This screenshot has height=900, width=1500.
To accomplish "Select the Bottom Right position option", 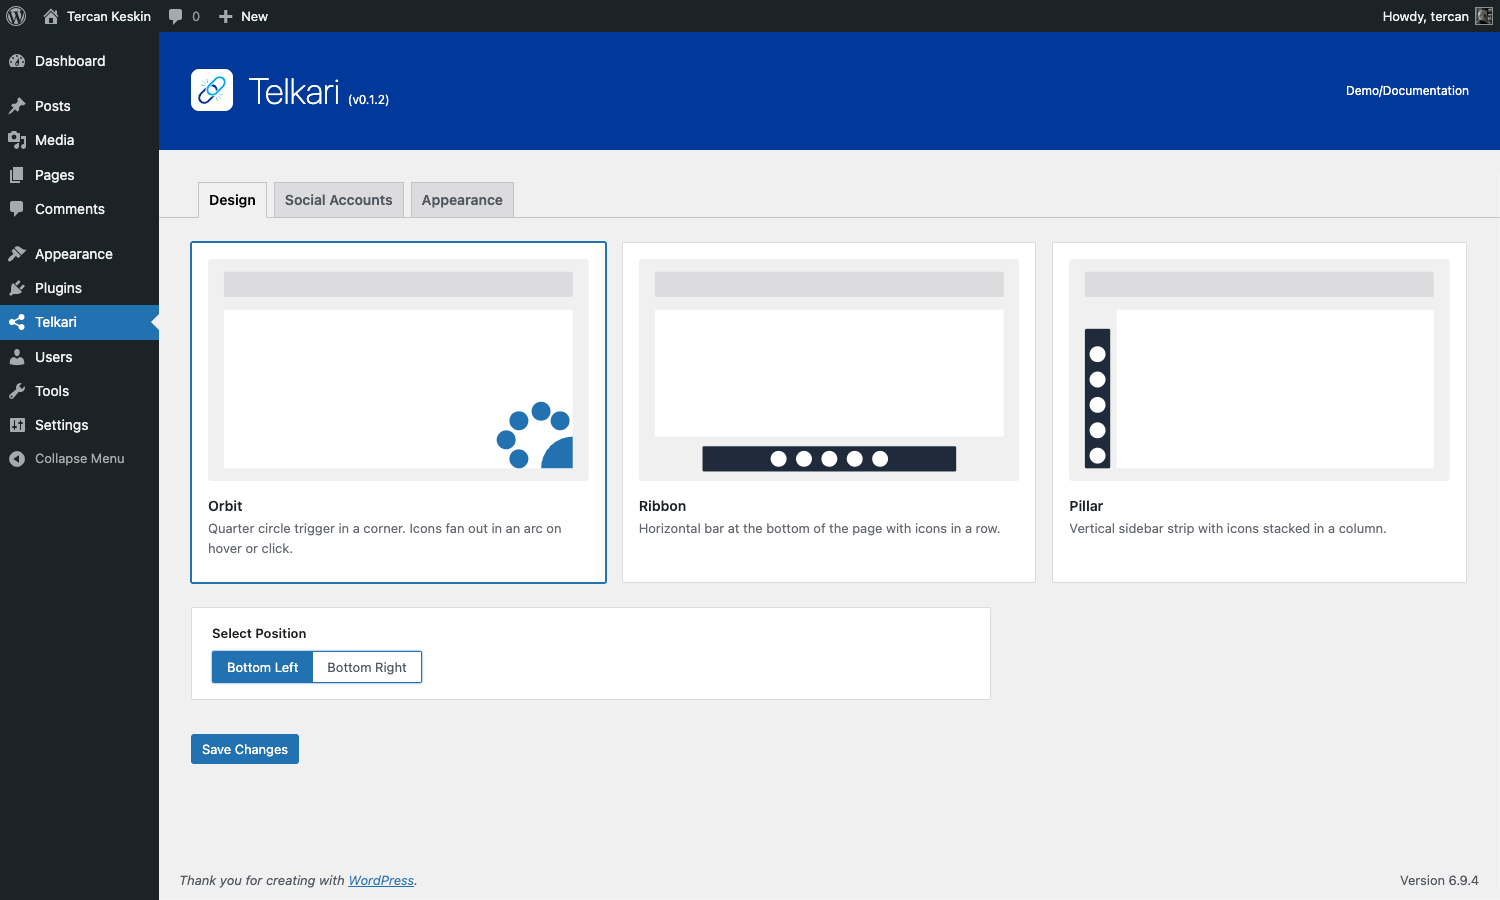I will [x=366, y=667].
